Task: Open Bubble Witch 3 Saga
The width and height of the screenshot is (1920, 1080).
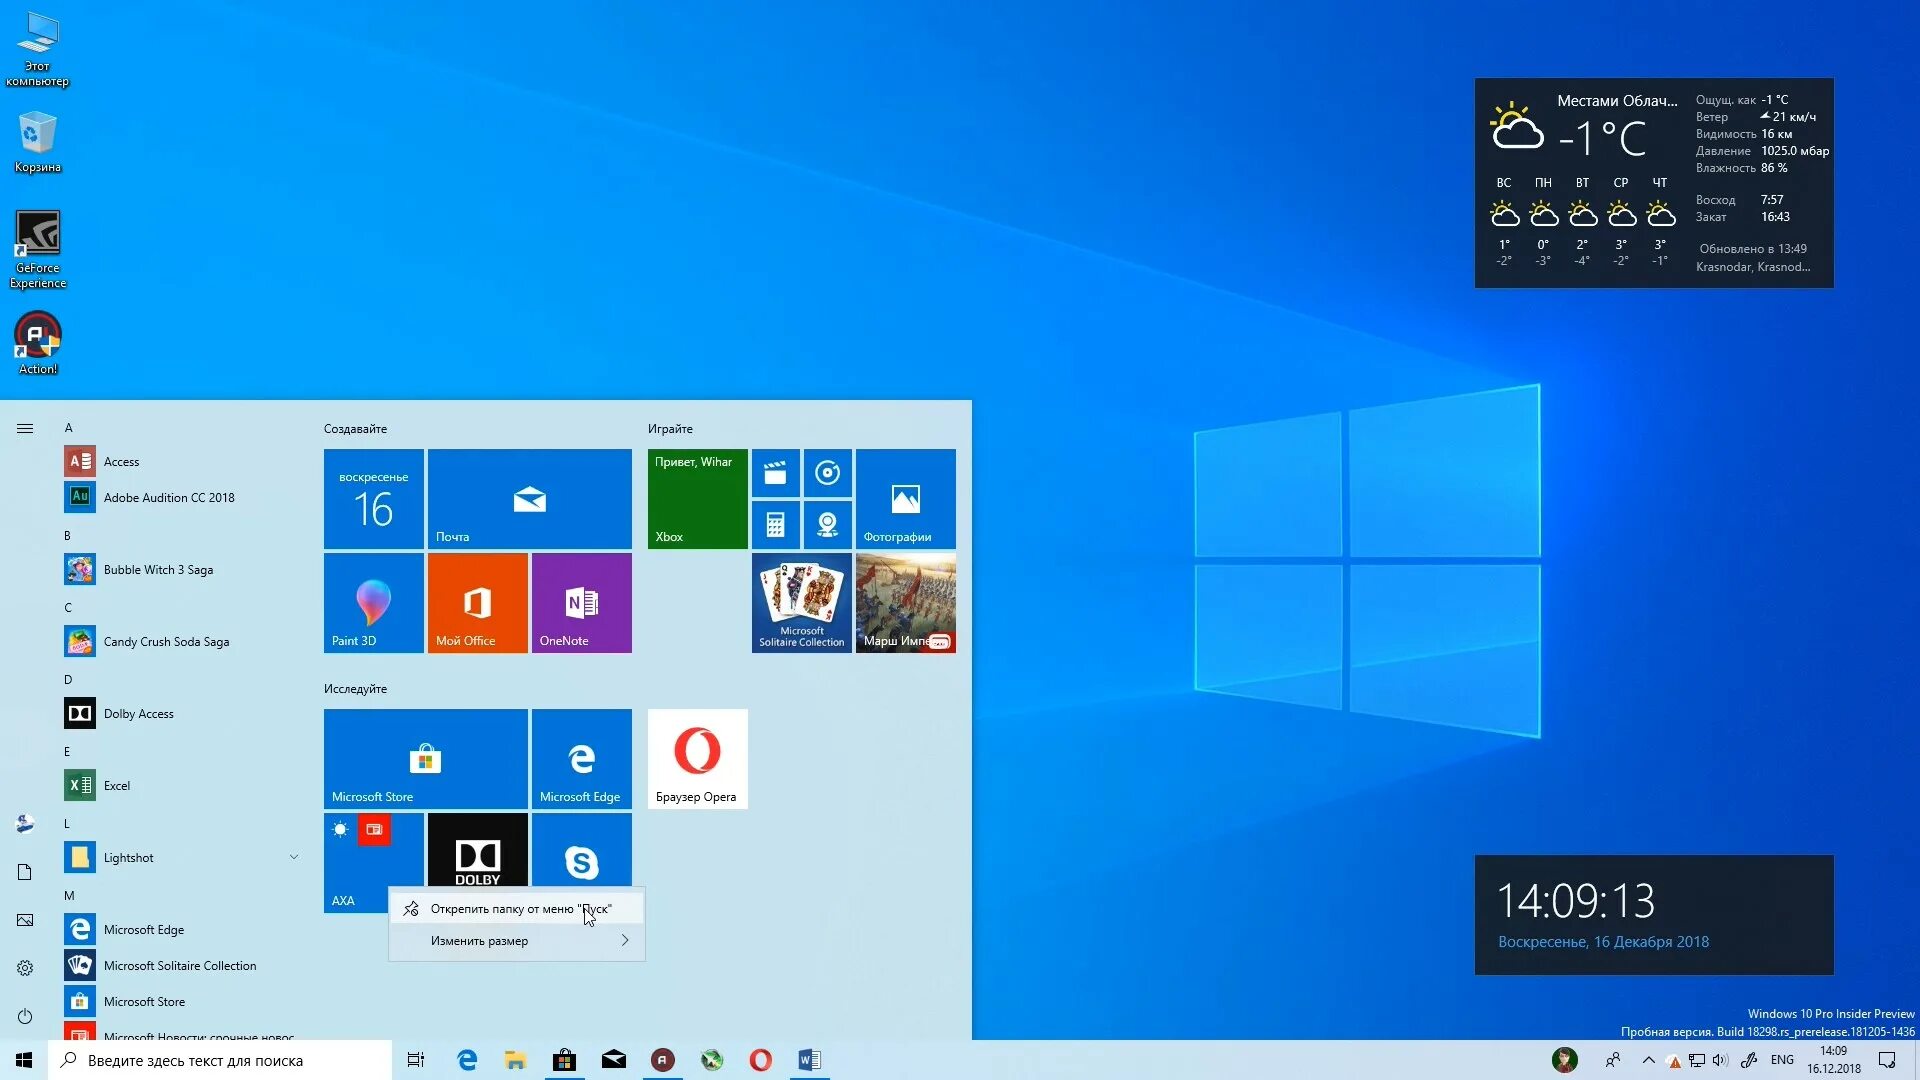Action: coord(180,569)
